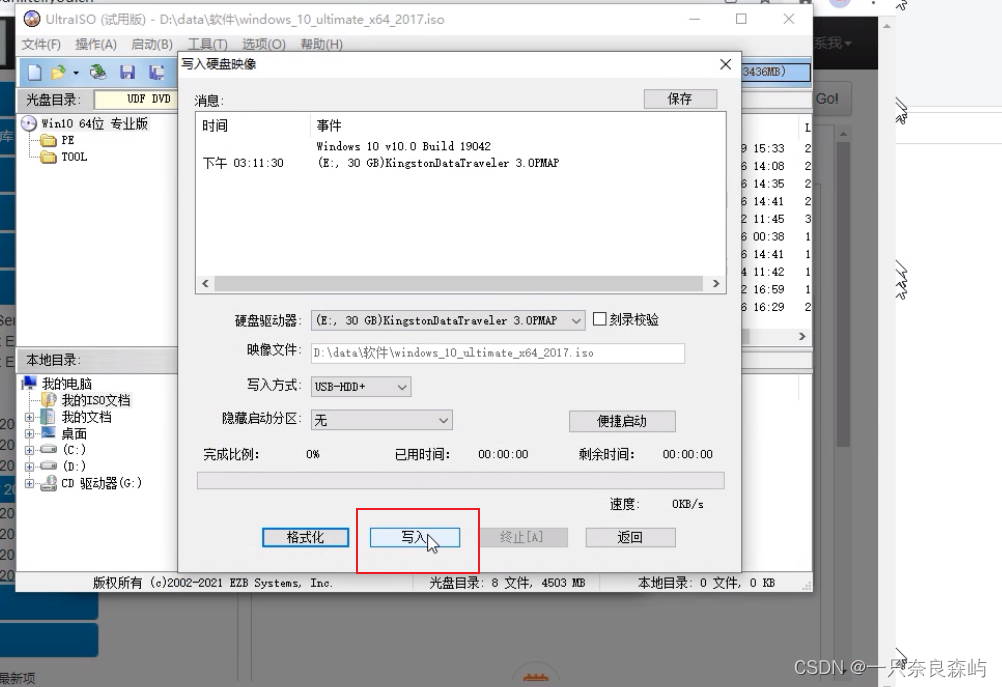Image resolution: width=1002 pixels, height=687 pixels.
Task: Click the Go! button in browser window
Action: pyautogui.click(x=827, y=98)
